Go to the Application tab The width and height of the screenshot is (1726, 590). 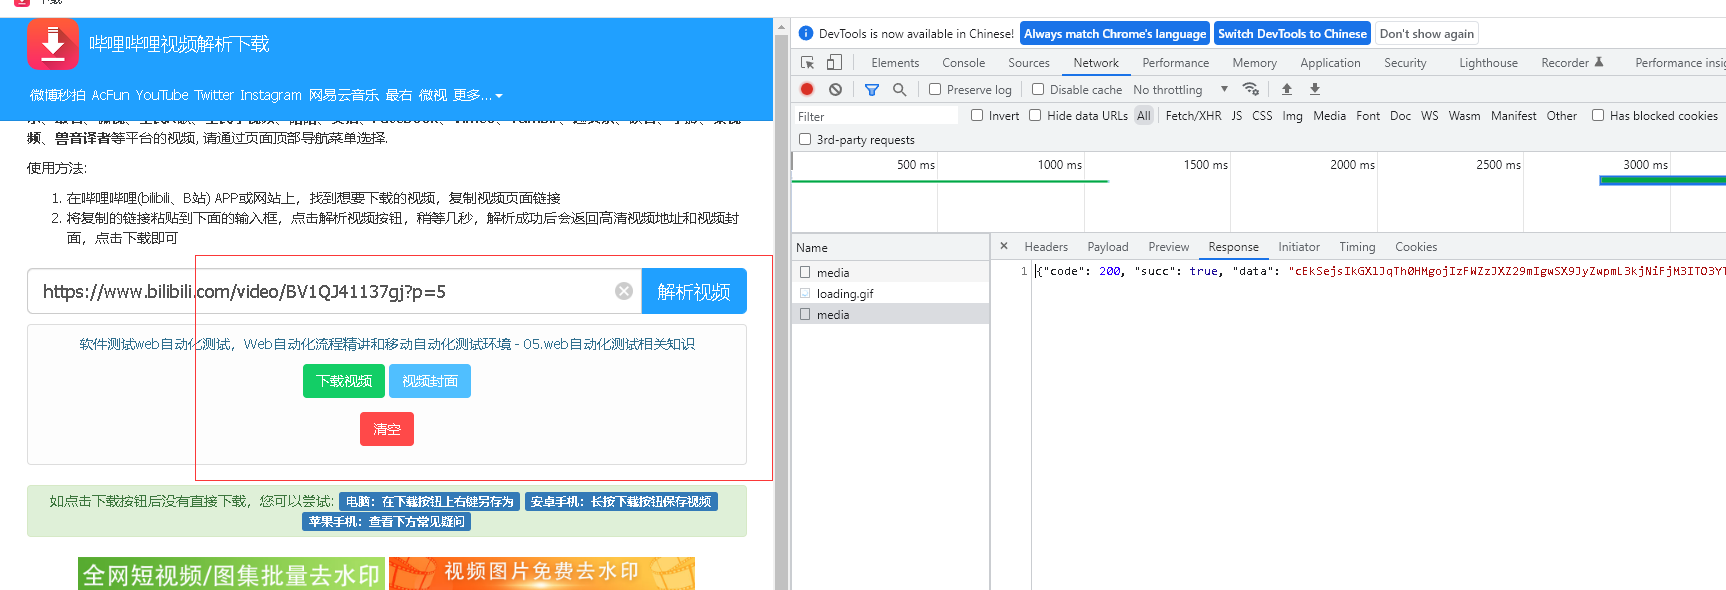point(1330,62)
